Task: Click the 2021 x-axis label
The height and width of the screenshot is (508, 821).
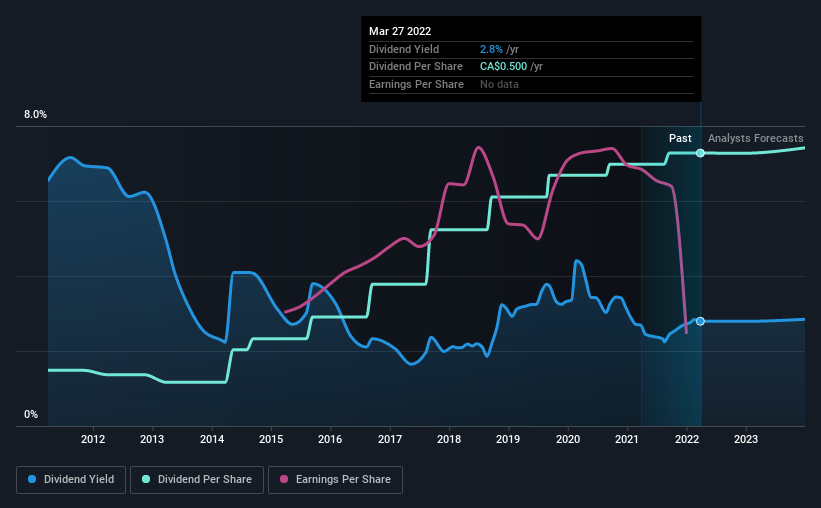Action: [x=627, y=439]
